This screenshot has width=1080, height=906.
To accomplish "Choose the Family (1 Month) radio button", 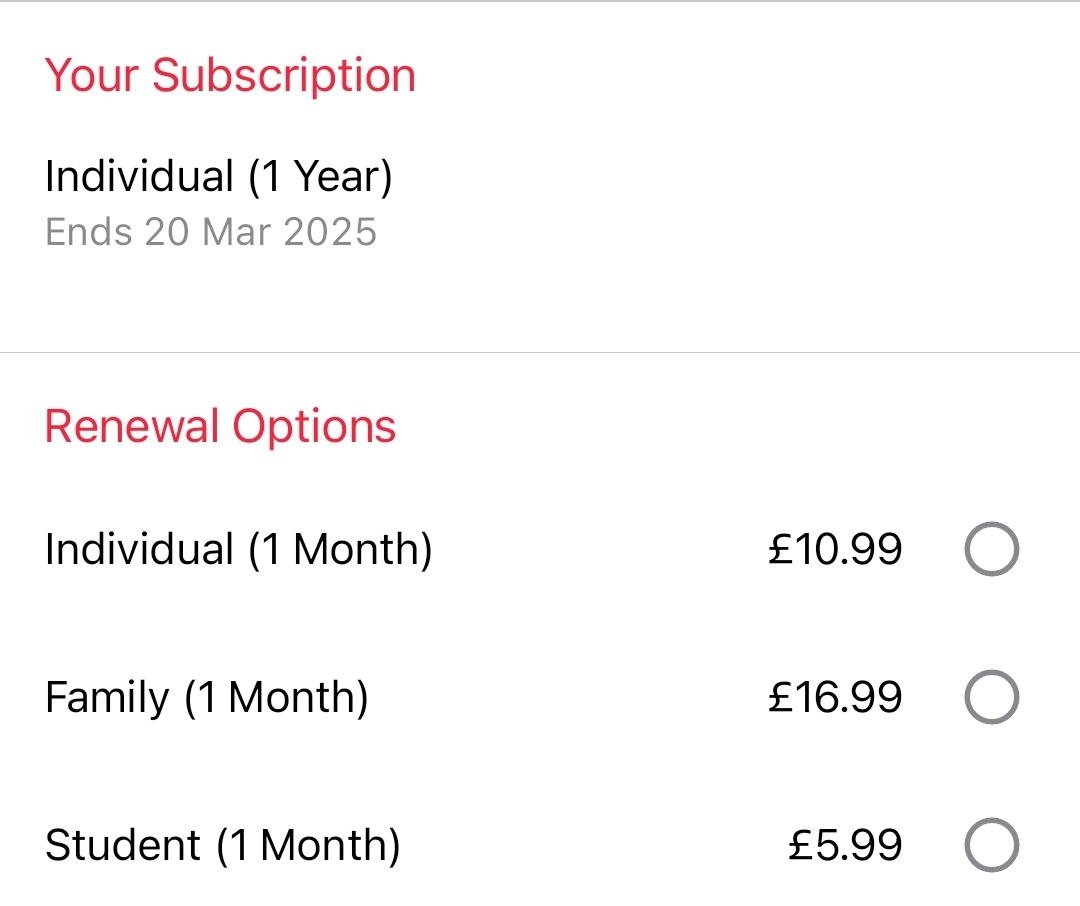I will click(x=991, y=697).
